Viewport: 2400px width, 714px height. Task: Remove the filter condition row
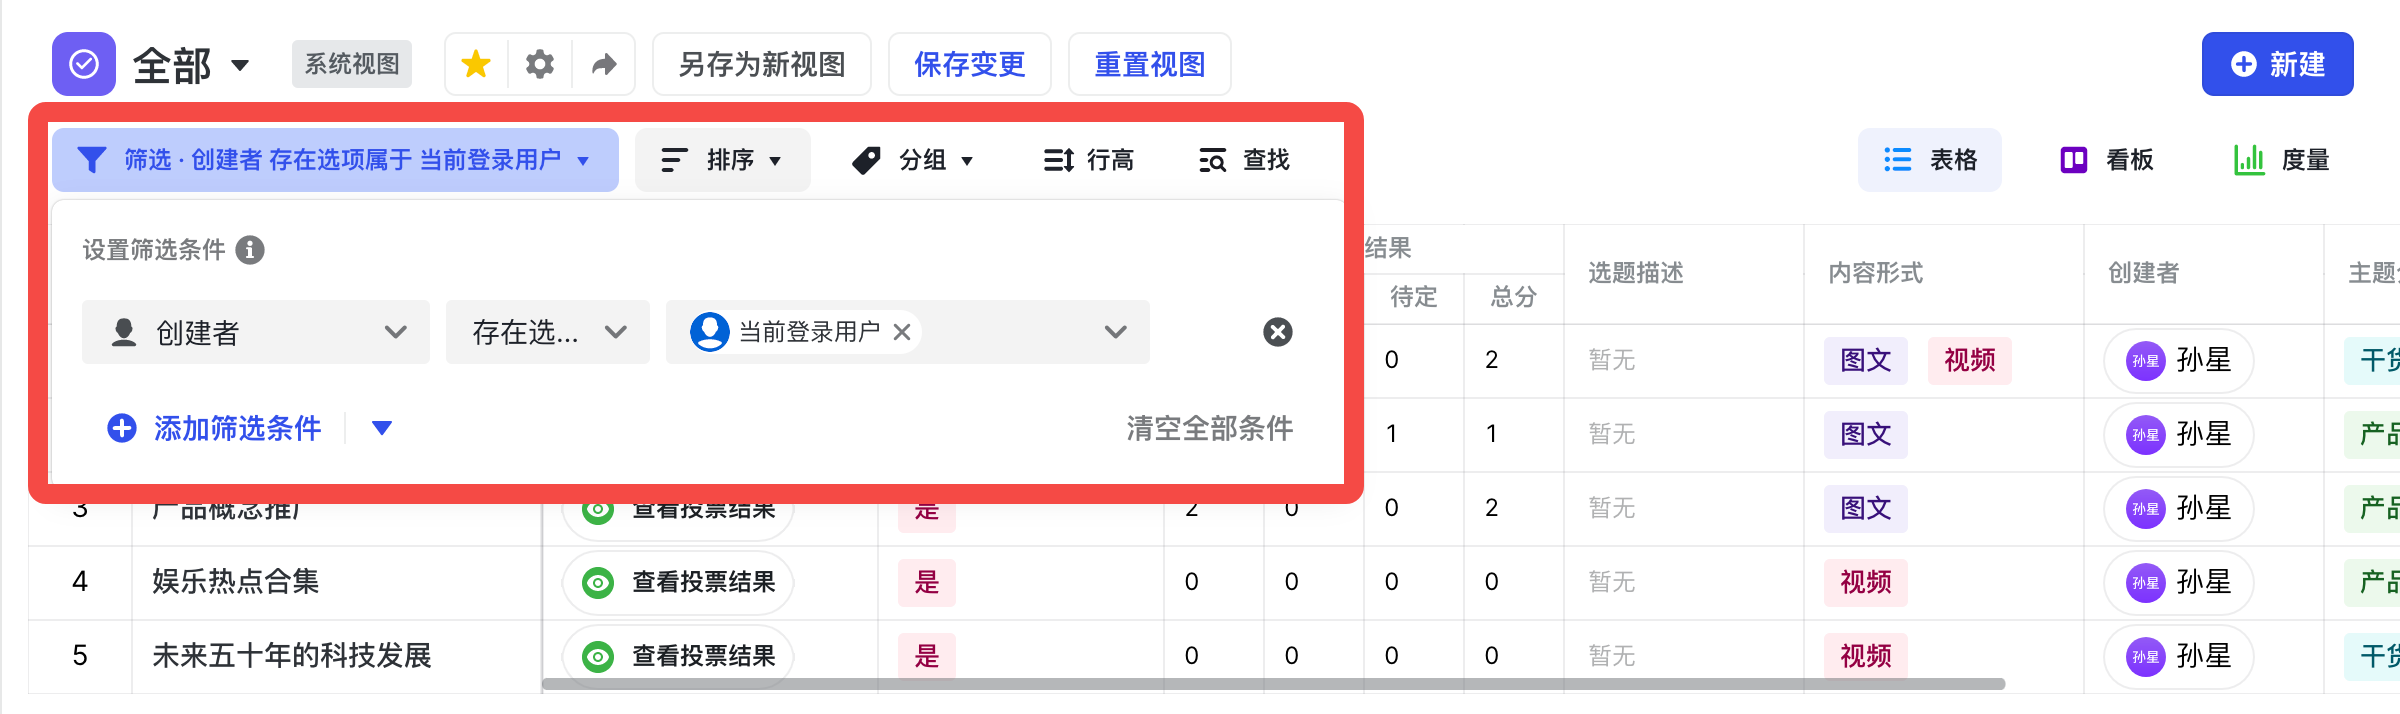pos(1277,332)
